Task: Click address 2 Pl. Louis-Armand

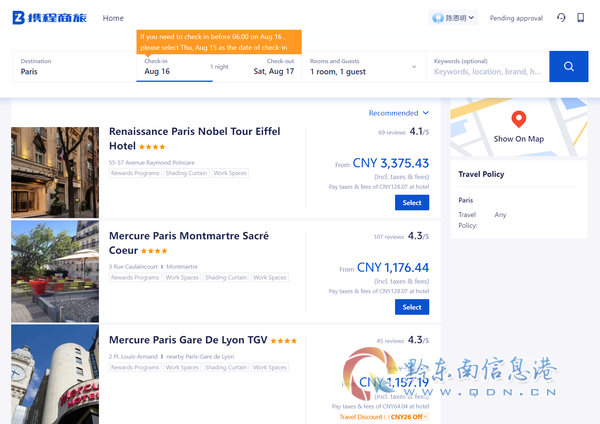Action: coord(133,357)
